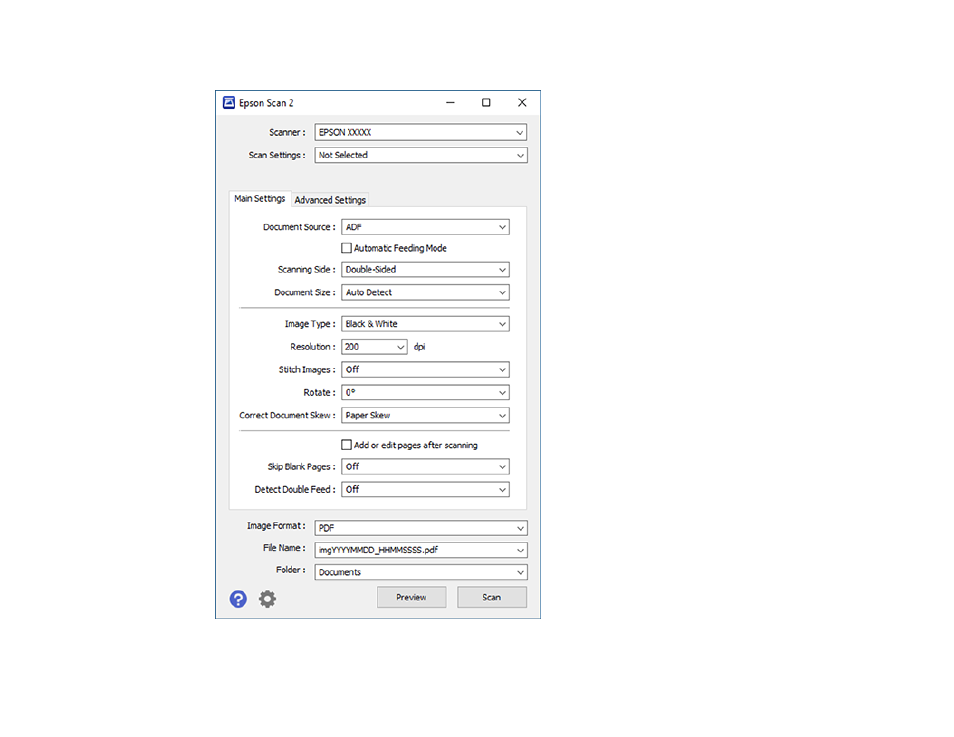This screenshot has width=954, height=737.
Task: Open the Resolution dropdown
Action: coord(374,347)
